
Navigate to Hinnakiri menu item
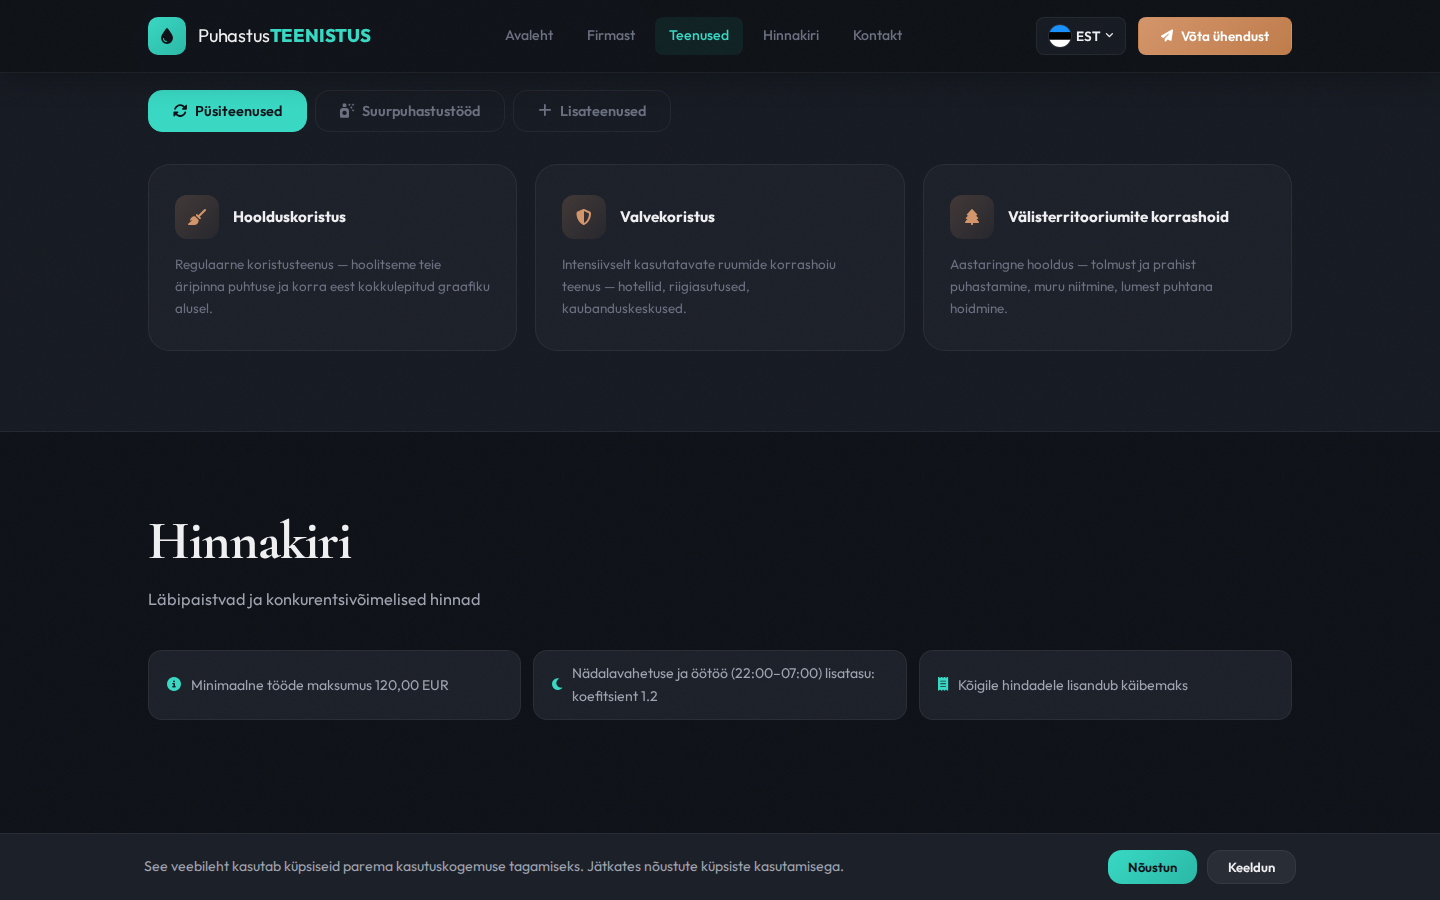click(x=791, y=36)
